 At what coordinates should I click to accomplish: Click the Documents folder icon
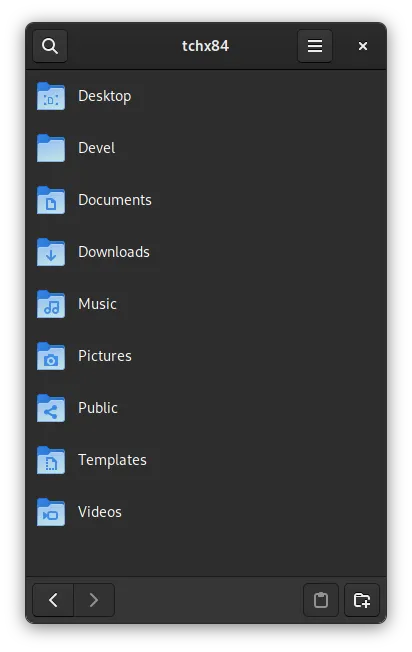[x=51, y=200]
